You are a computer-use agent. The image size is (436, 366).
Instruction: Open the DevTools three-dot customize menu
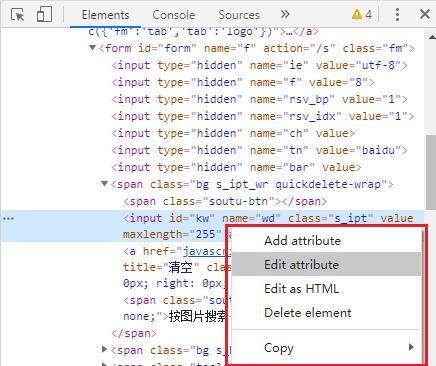point(397,14)
